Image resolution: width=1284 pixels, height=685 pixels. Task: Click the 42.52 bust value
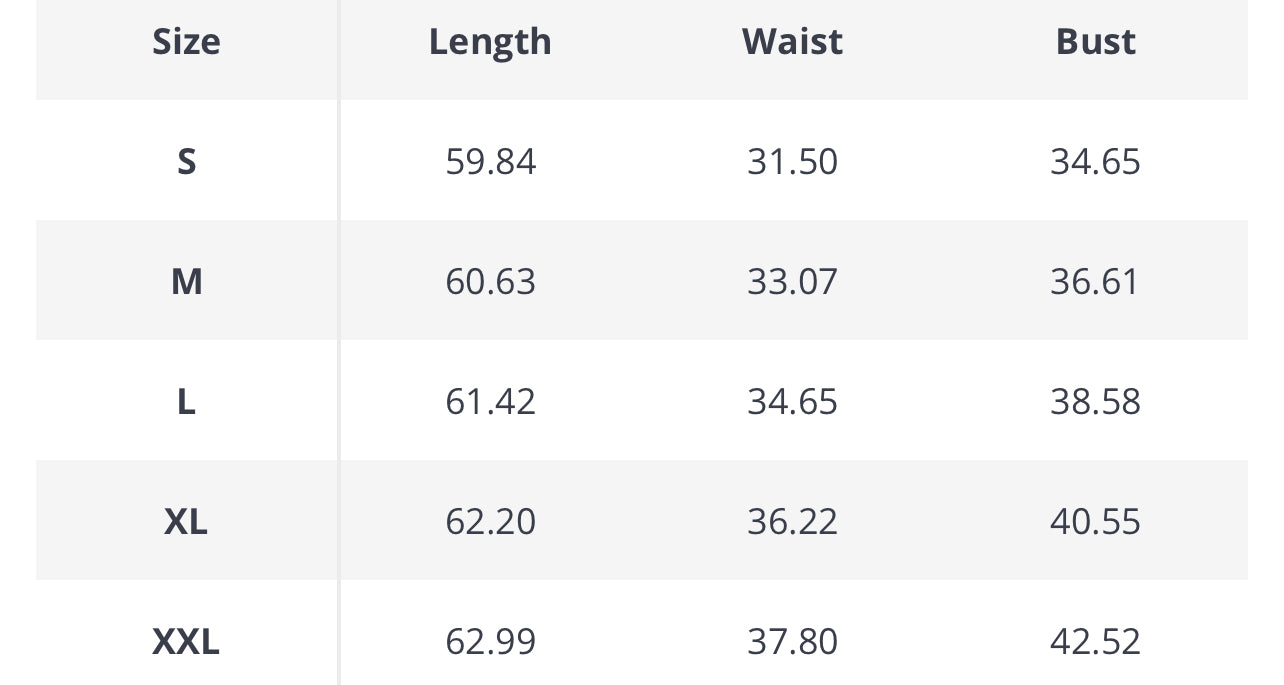click(1095, 641)
